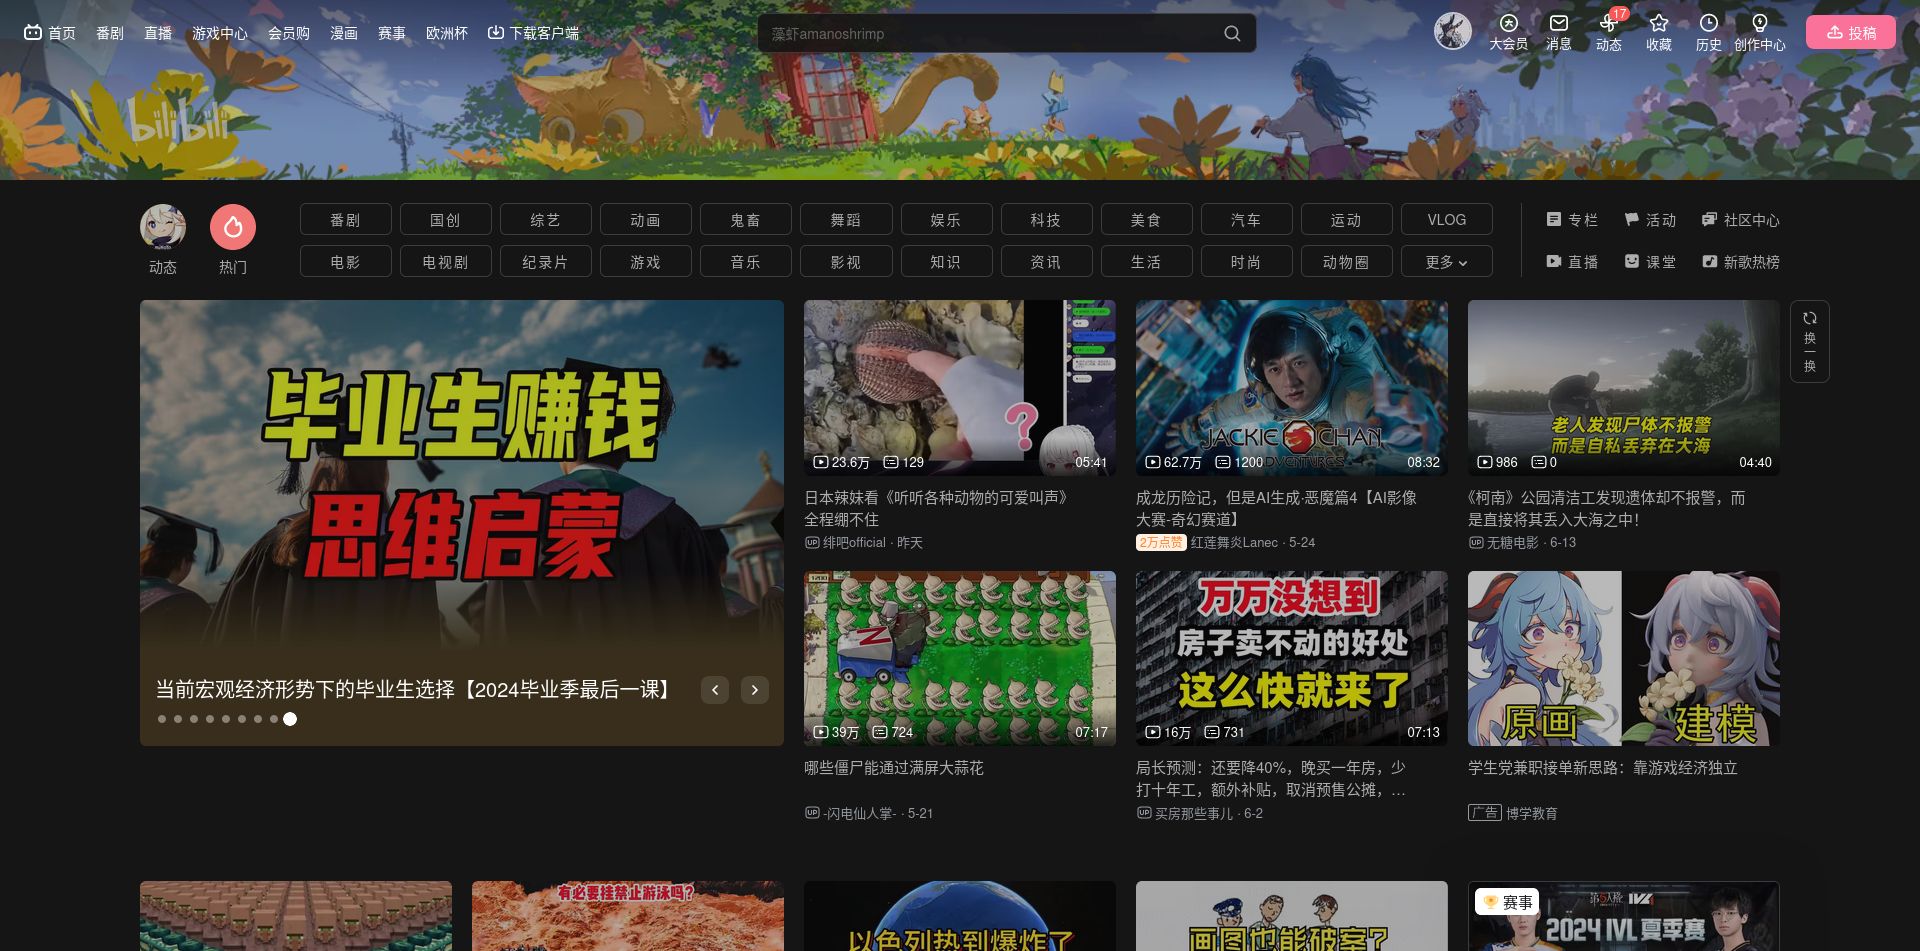The image size is (1920, 951).
Task: Open the 学生党兼职接单新思路 ad title
Action: pyautogui.click(x=1603, y=768)
